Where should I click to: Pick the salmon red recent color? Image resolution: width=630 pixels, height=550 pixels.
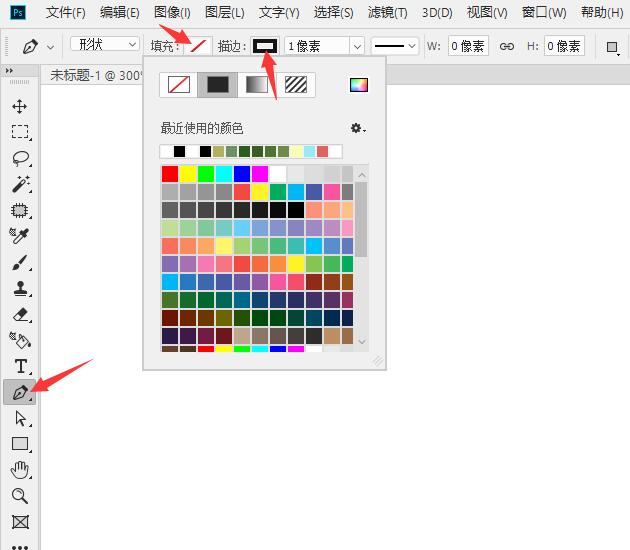(322, 151)
